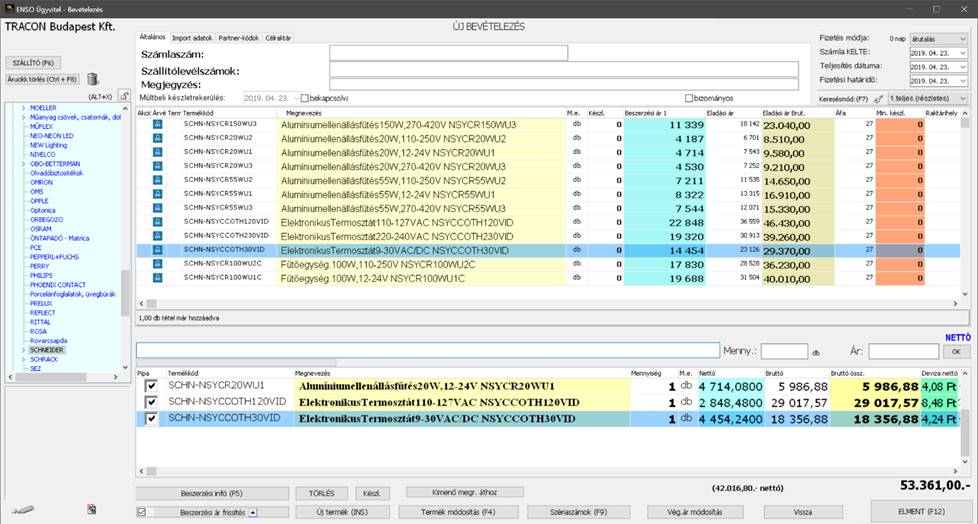Open the Keresésmód dropdown showing 1.teljes (részletes)
This screenshot has height=524, width=978.
coord(928,99)
